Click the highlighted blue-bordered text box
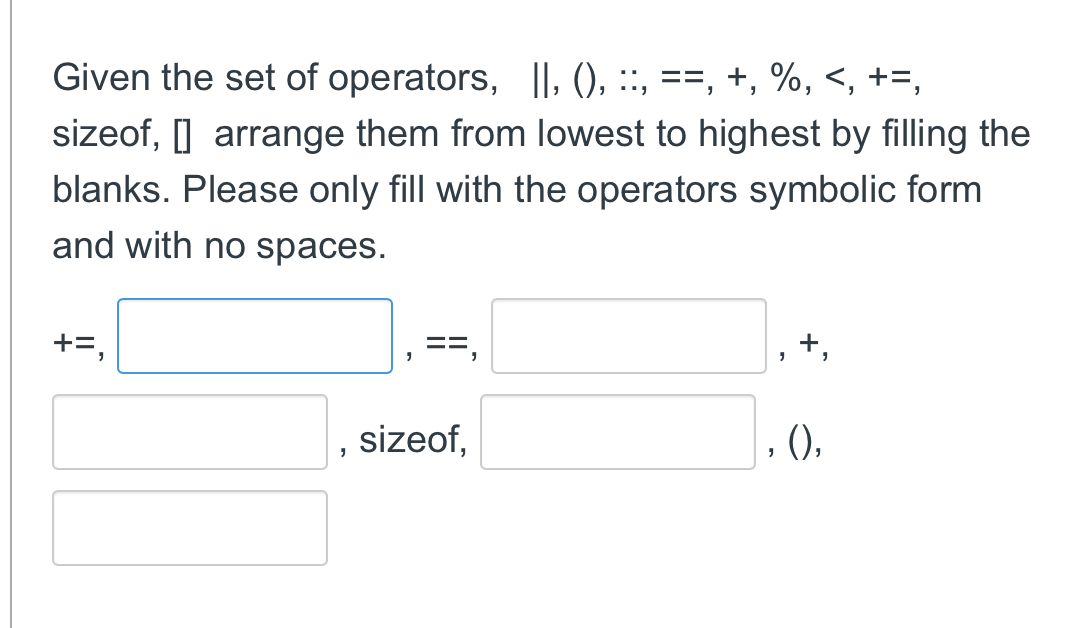 [x=254, y=336]
